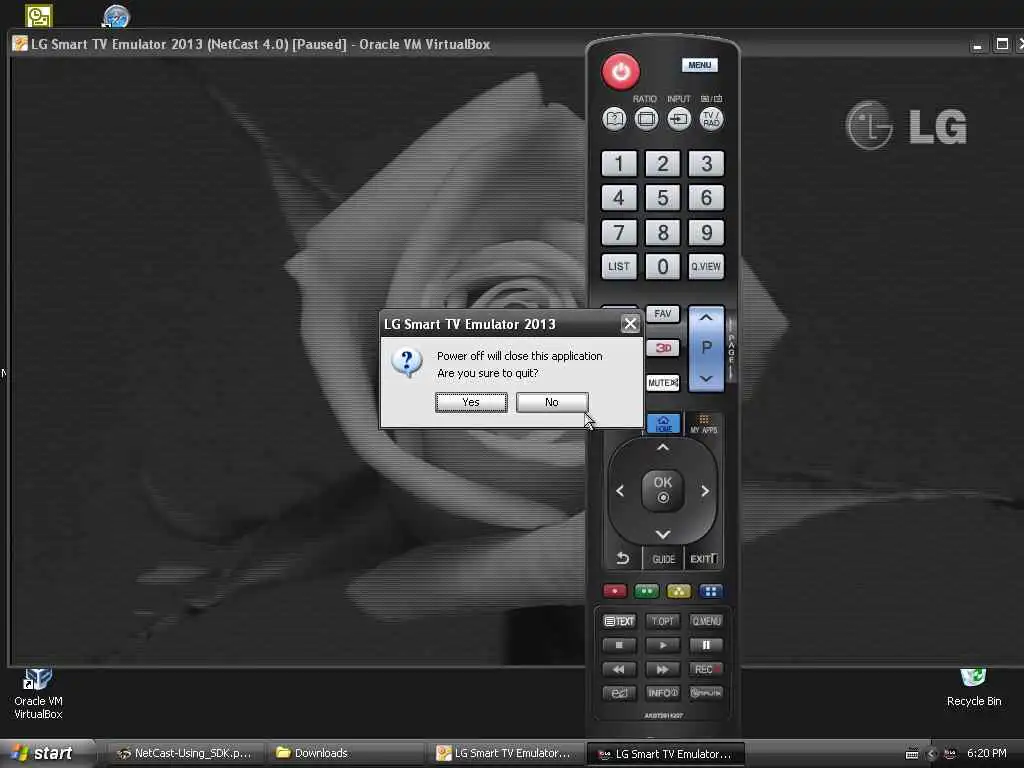Click the stop playback button on remote
Viewport: 1024px width, 768px height.
click(619, 645)
